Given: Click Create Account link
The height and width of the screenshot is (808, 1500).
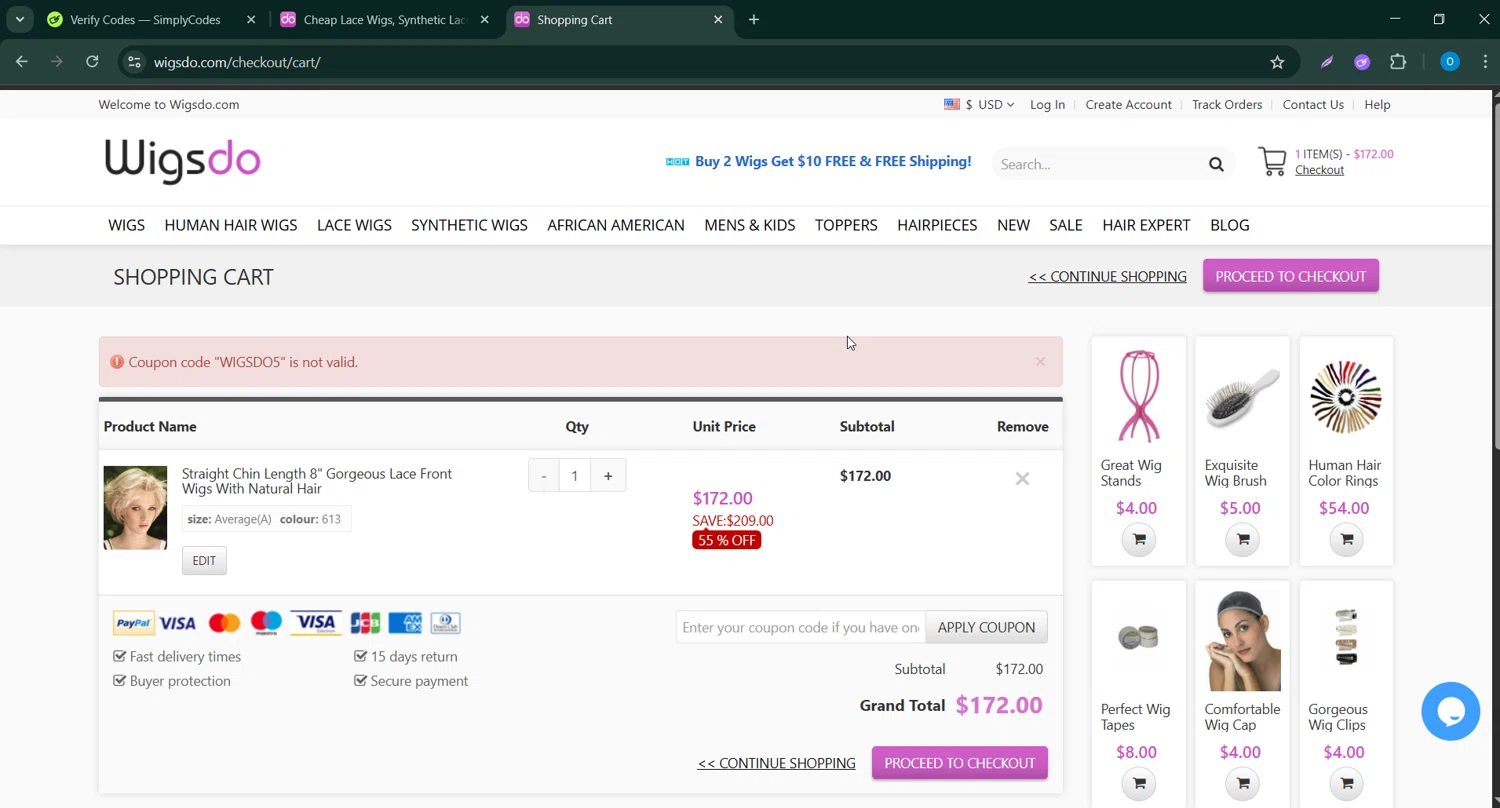Looking at the screenshot, I should pos(1129,104).
